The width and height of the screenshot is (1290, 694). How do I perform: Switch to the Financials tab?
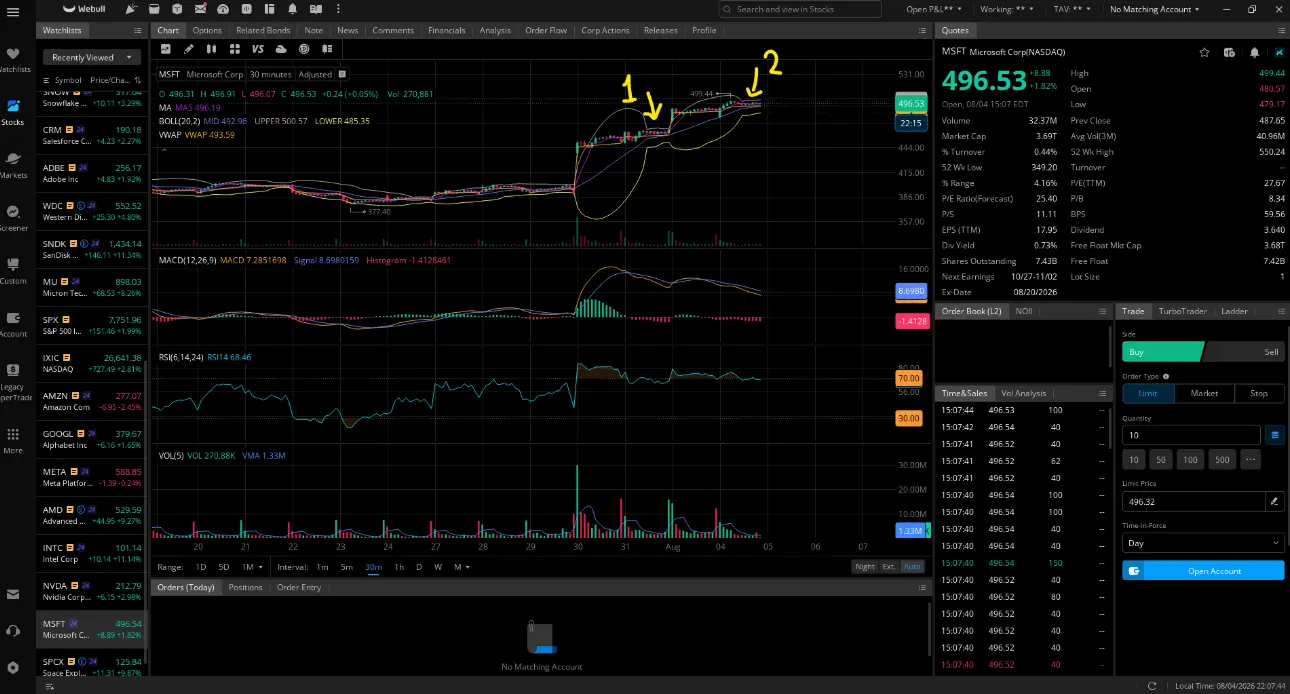click(x=446, y=30)
